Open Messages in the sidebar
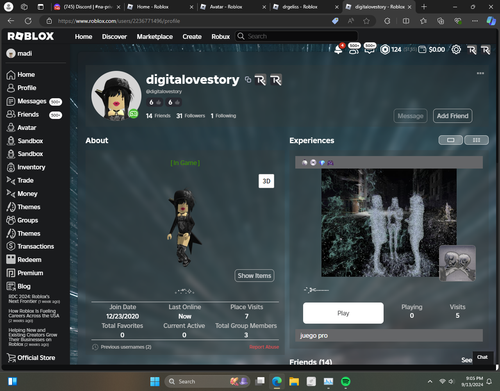 tap(34, 101)
